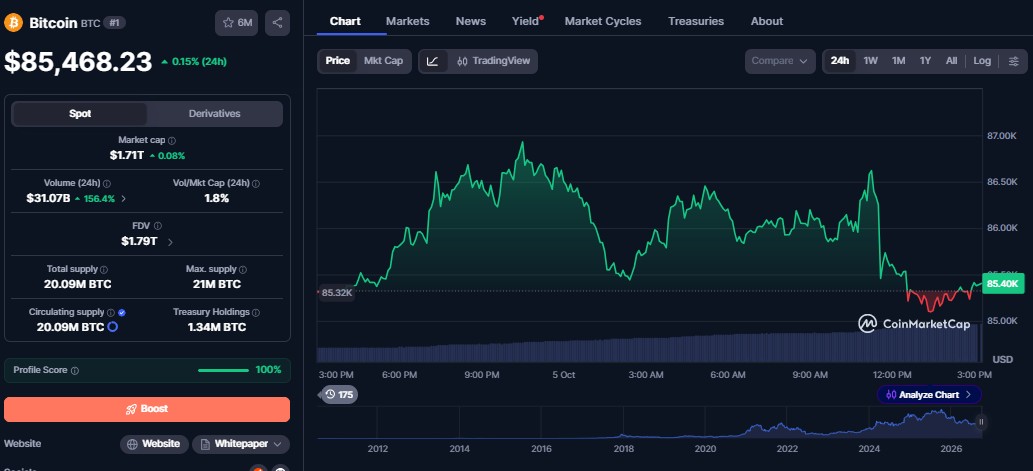
Task: Open the News tab
Action: coord(471,21)
